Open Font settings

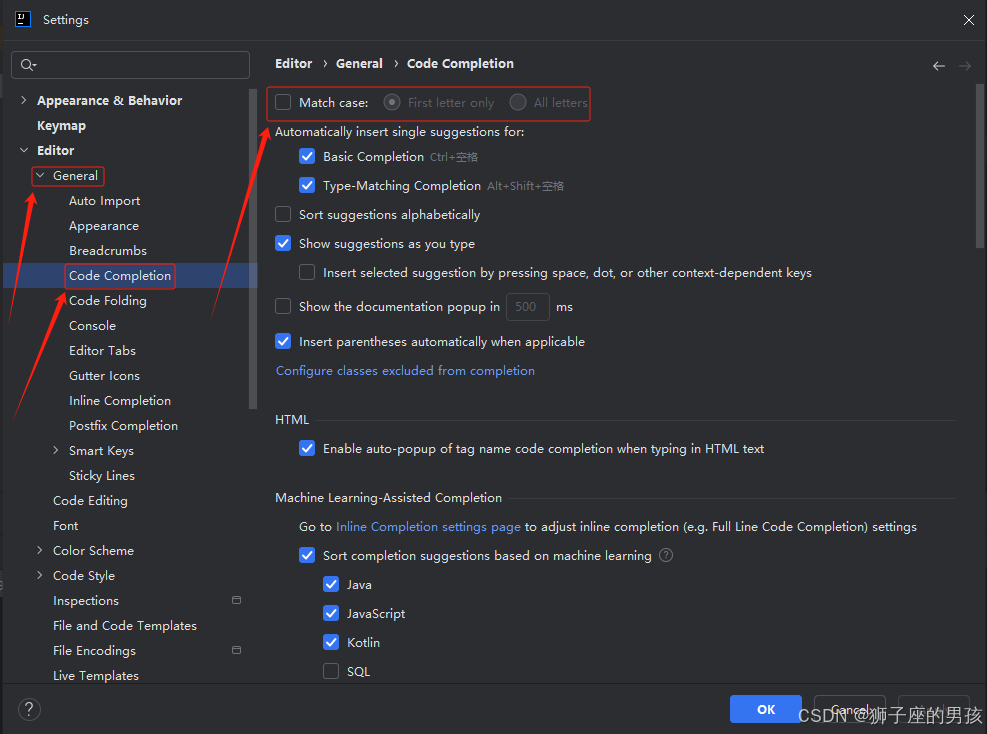pos(65,526)
